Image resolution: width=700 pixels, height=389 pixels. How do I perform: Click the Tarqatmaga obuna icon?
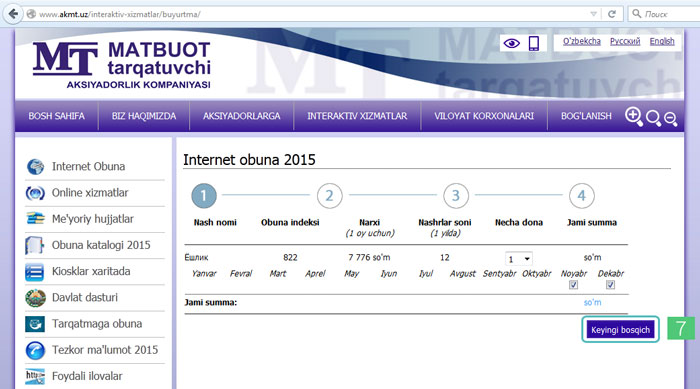point(35,324)
